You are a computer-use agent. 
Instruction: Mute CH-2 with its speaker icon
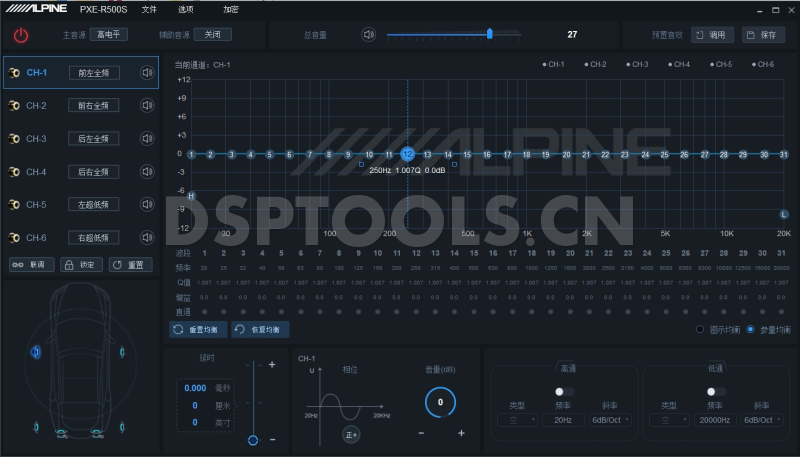pos(147,106)
